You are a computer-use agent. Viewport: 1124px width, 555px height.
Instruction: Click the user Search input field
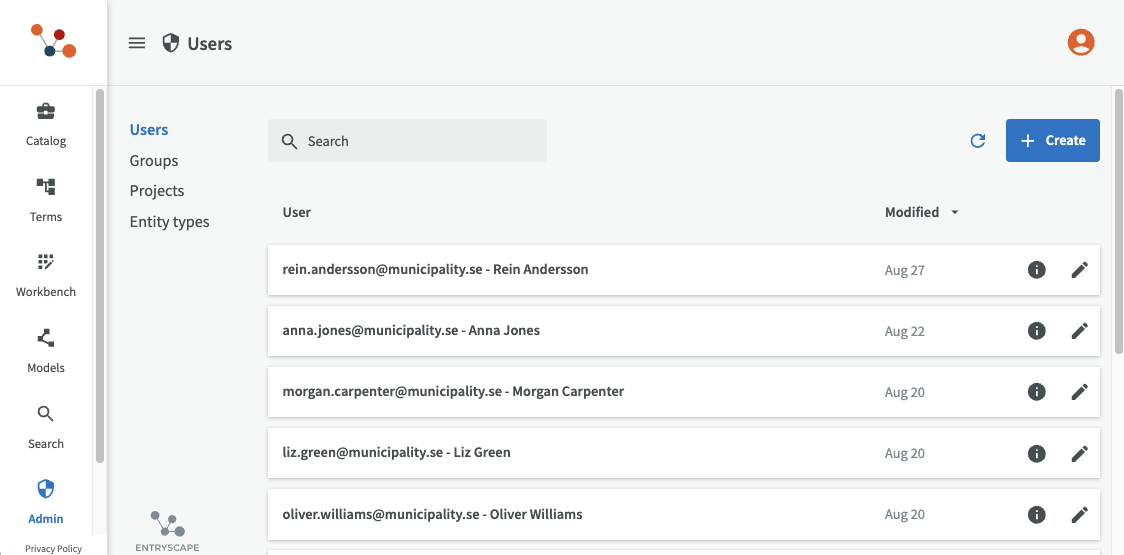(x=420, y=141)
